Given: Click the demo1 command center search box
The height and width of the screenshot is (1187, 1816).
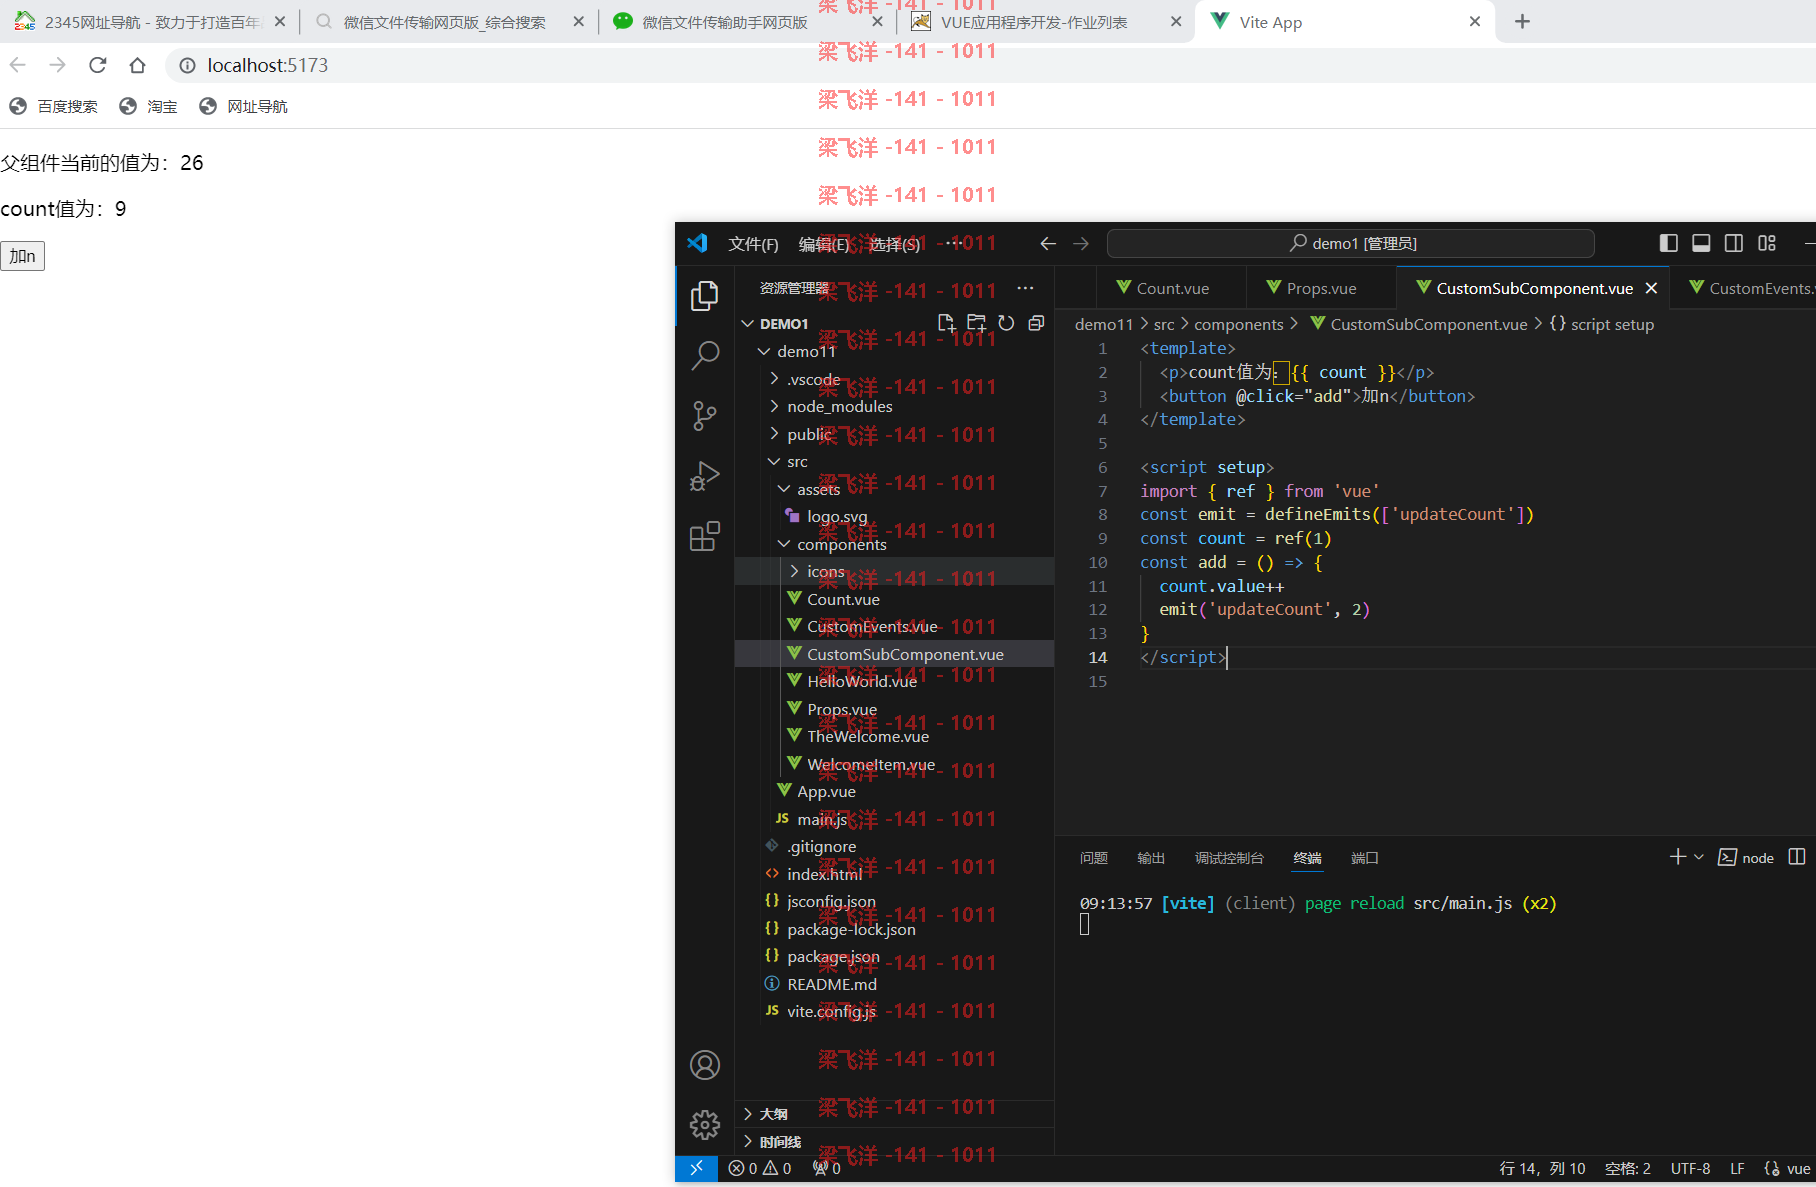Looking at the screenshot, I should pyautogui.click(x=1351, y=243).
